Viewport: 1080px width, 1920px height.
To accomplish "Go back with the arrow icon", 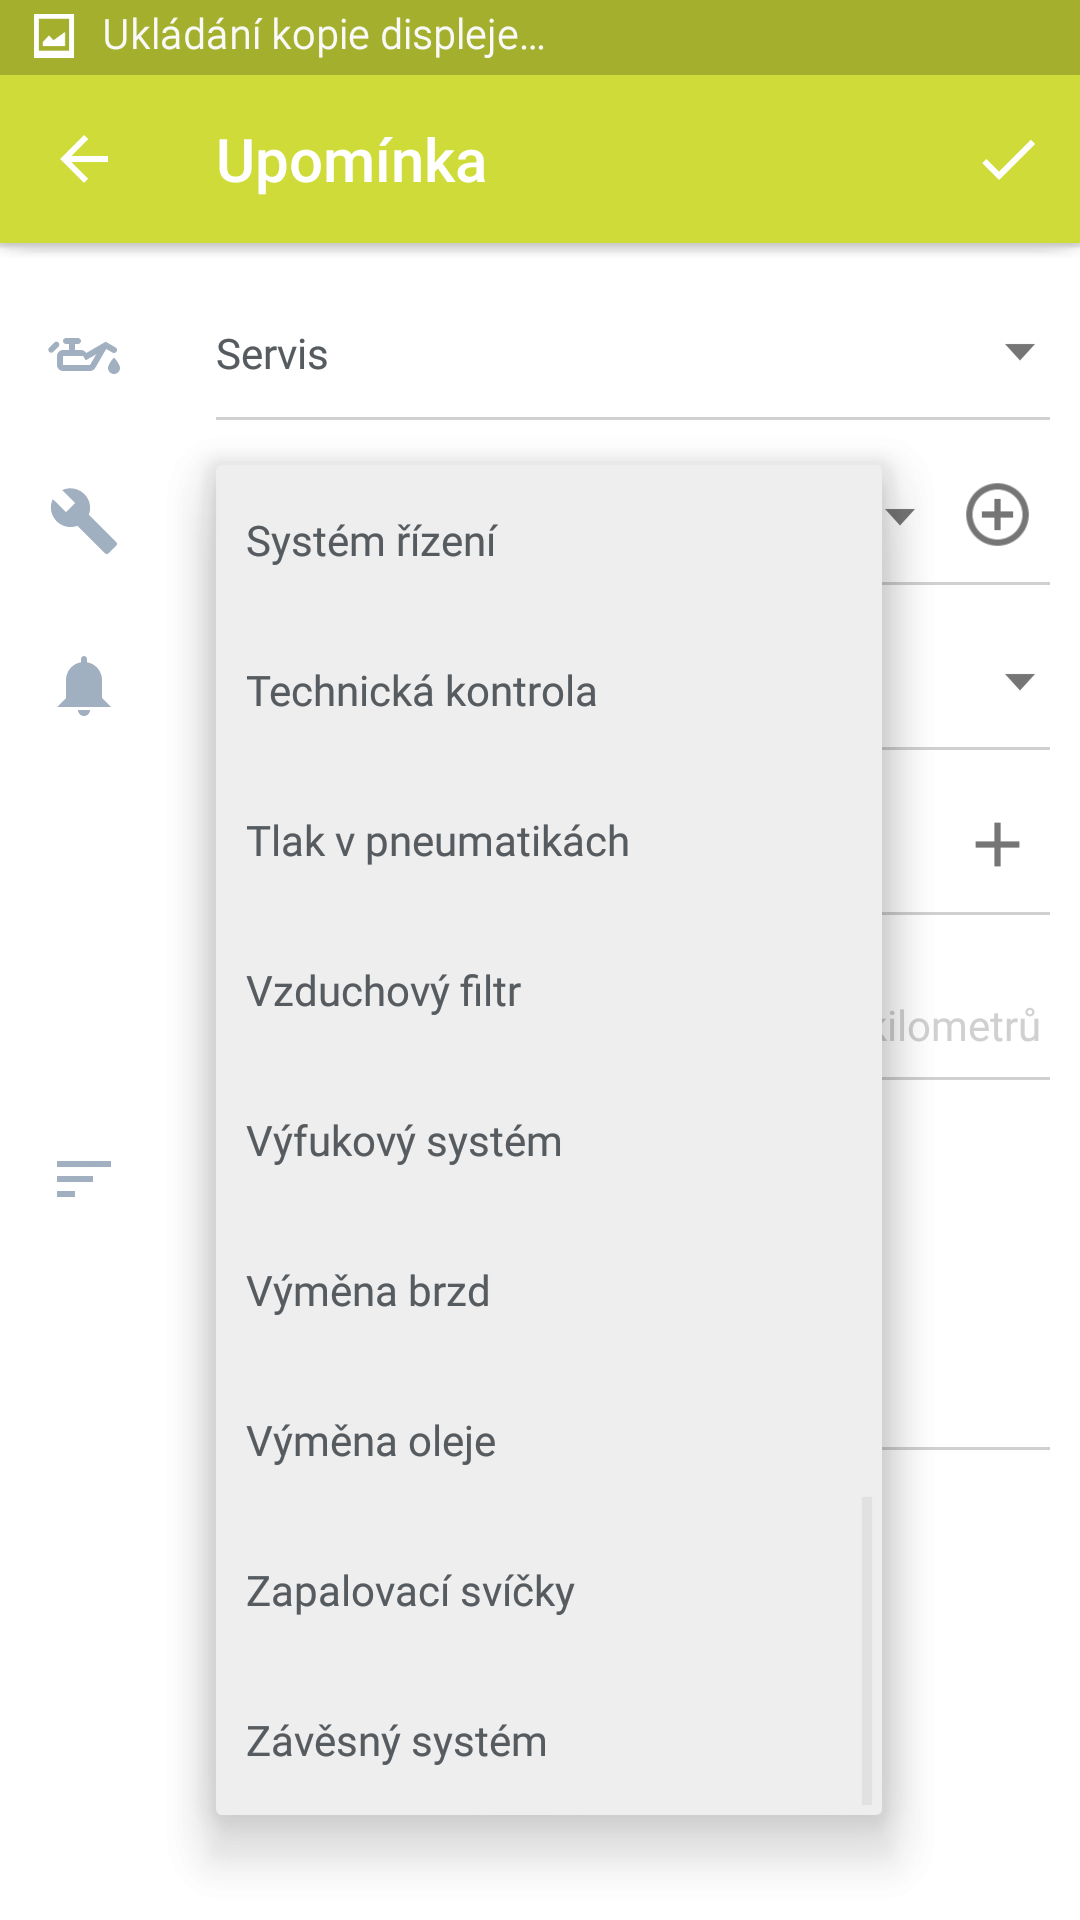I will pyautogui.click(x=84, y=160).
